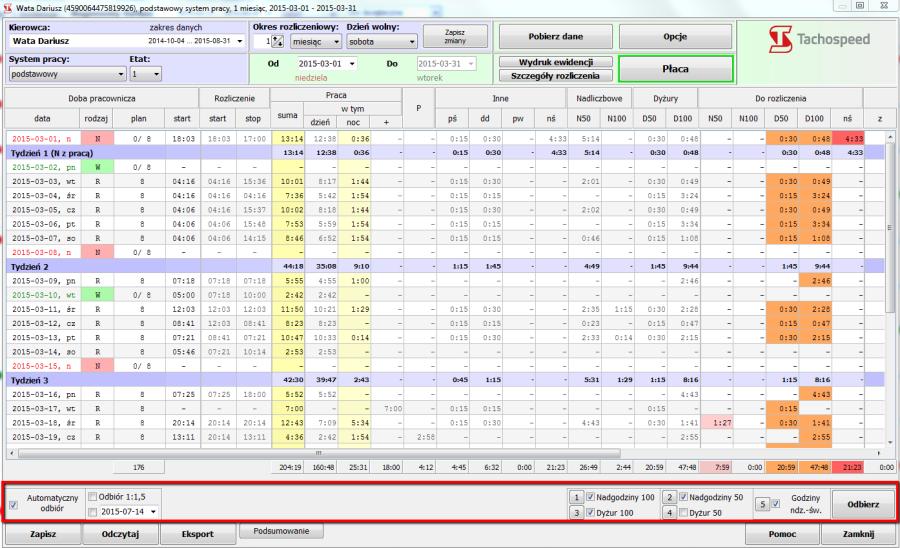Click the '204:19' total in the footer
This screenshot has height=548, width=900.
point(290,467)
